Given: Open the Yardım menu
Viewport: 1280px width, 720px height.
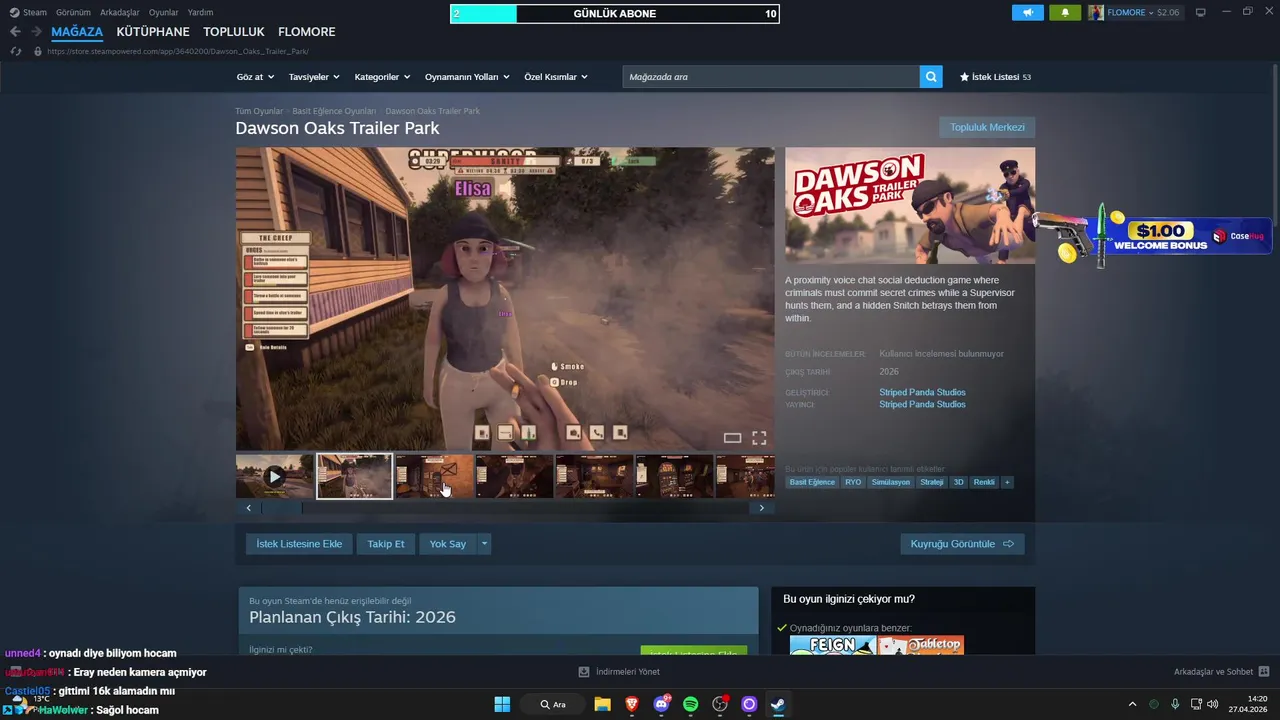Looking at the screenshot, I should 200,12.
